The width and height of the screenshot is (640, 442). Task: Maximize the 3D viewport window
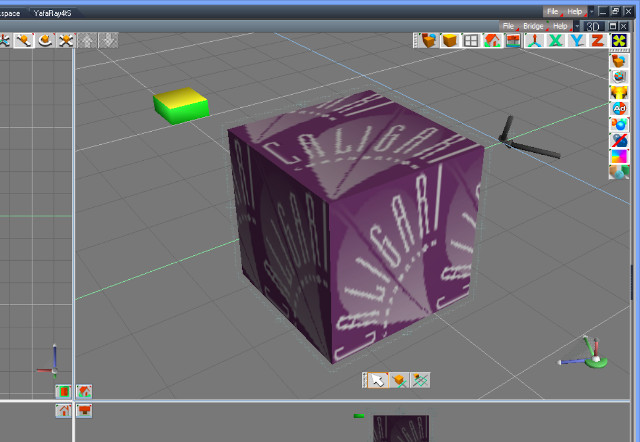(x=613, y=26)
